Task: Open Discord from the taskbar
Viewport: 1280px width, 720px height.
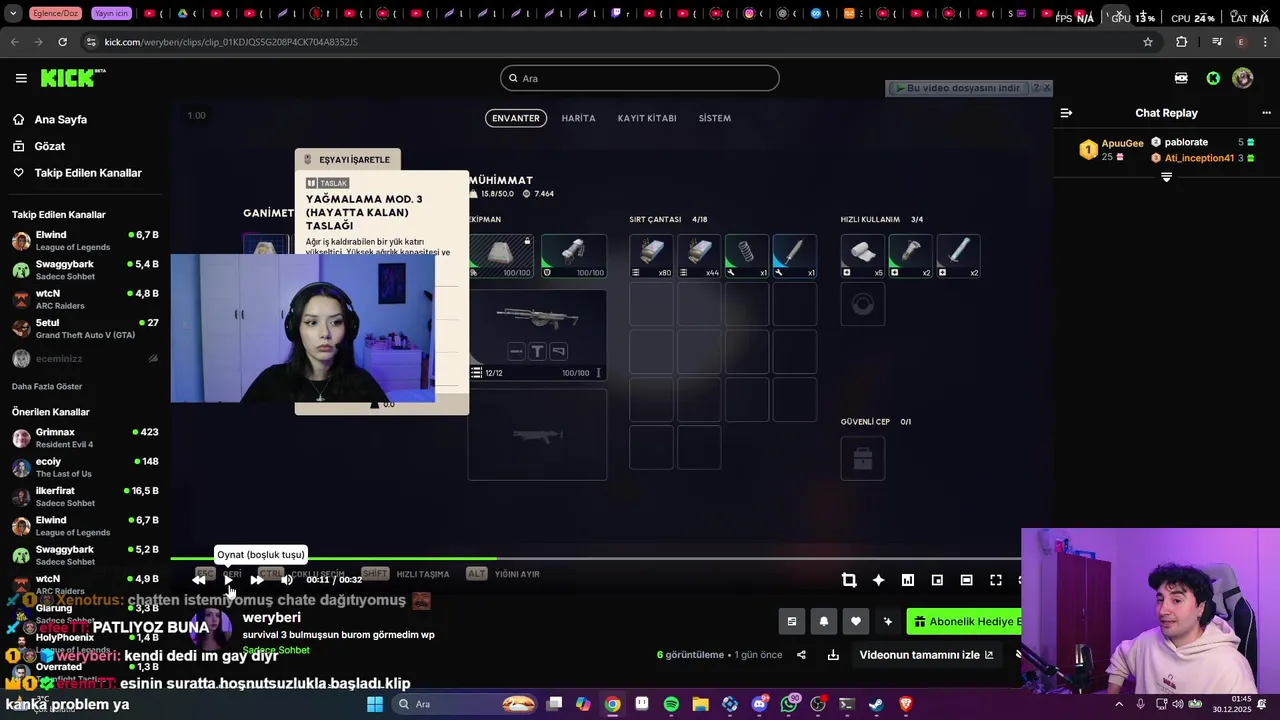Action: pos(759,704)
